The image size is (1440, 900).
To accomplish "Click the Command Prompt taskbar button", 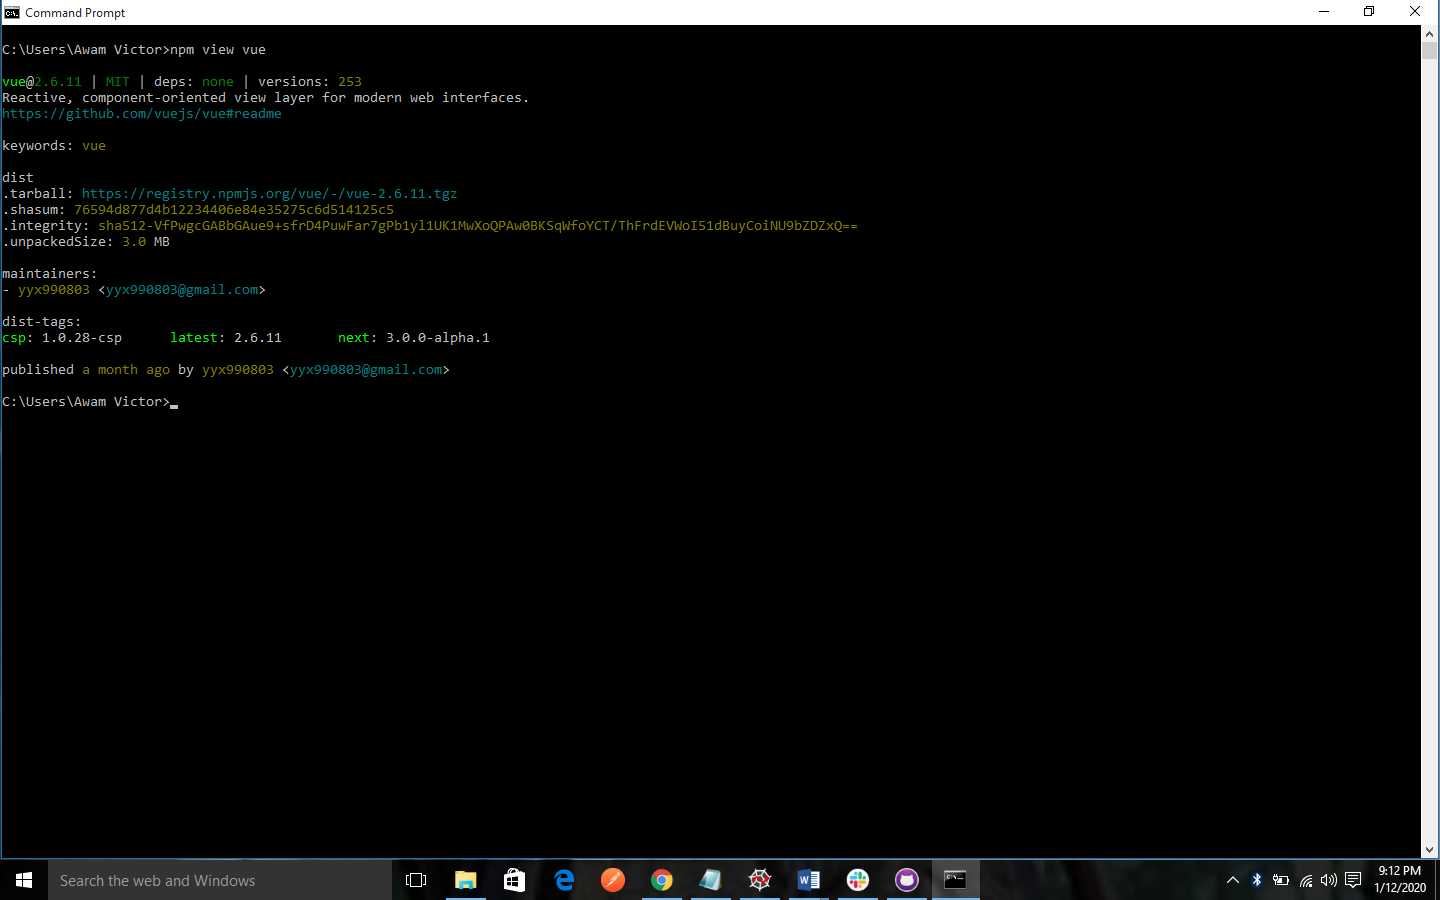I will tap(955, 880).
